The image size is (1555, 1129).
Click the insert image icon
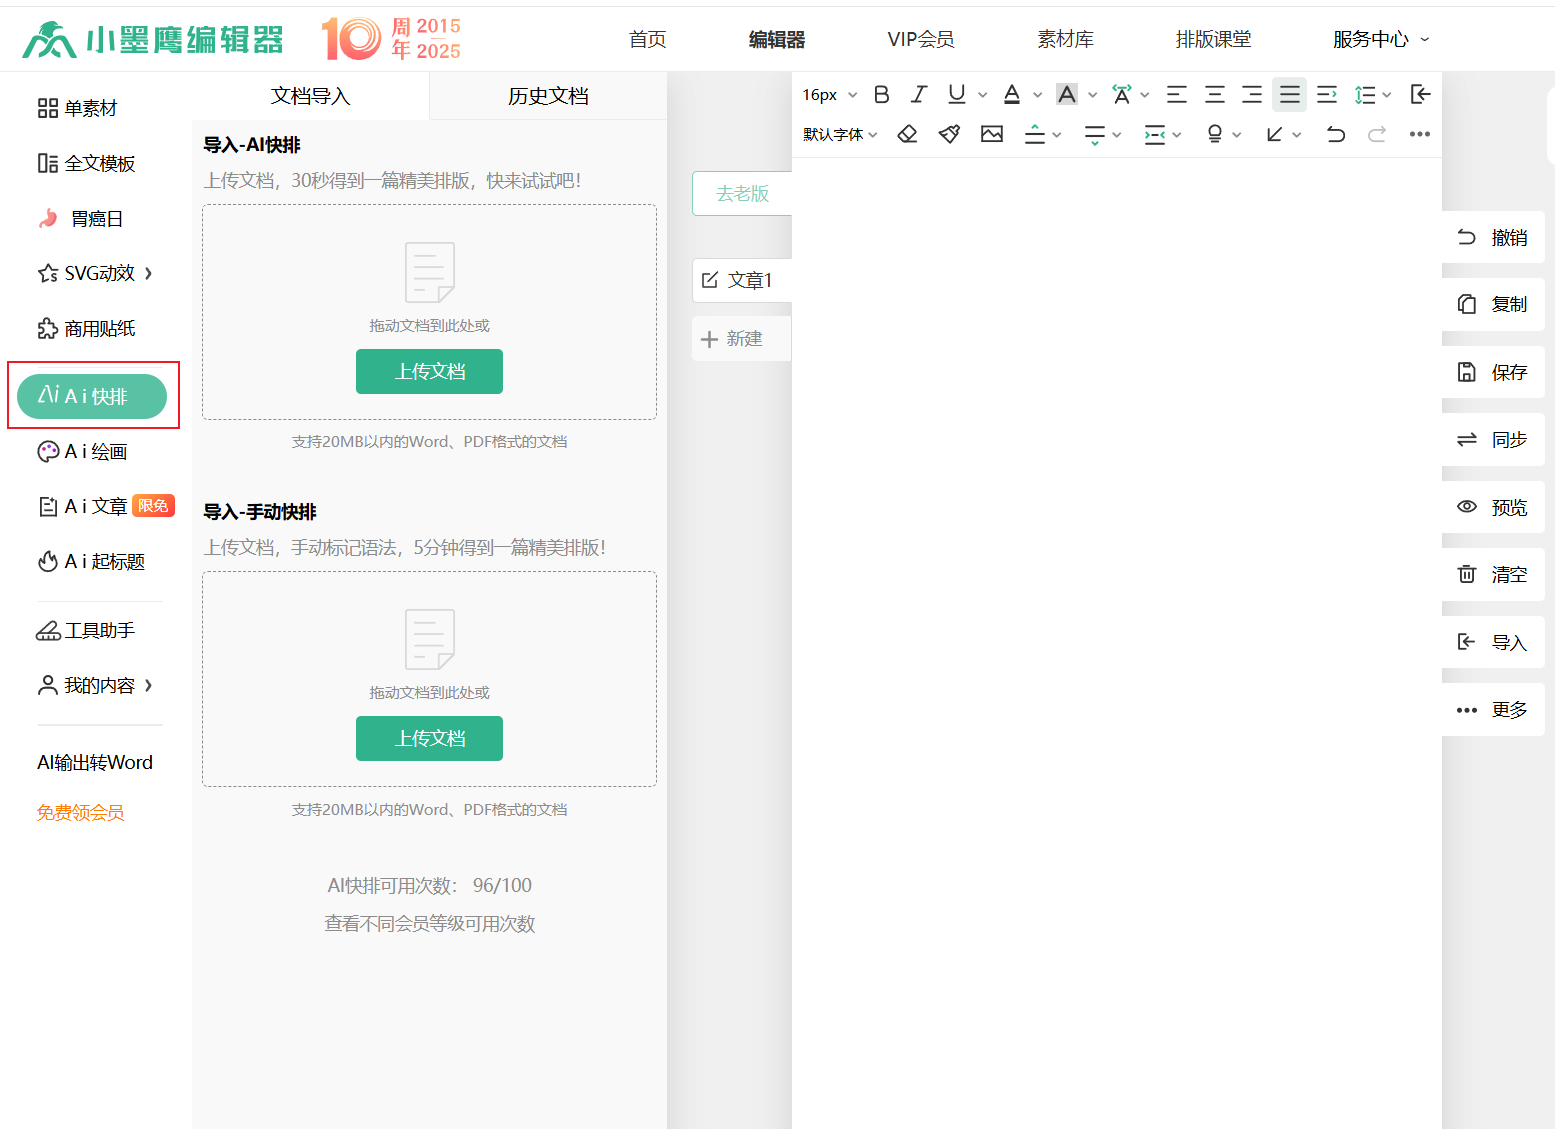point(991,134)
